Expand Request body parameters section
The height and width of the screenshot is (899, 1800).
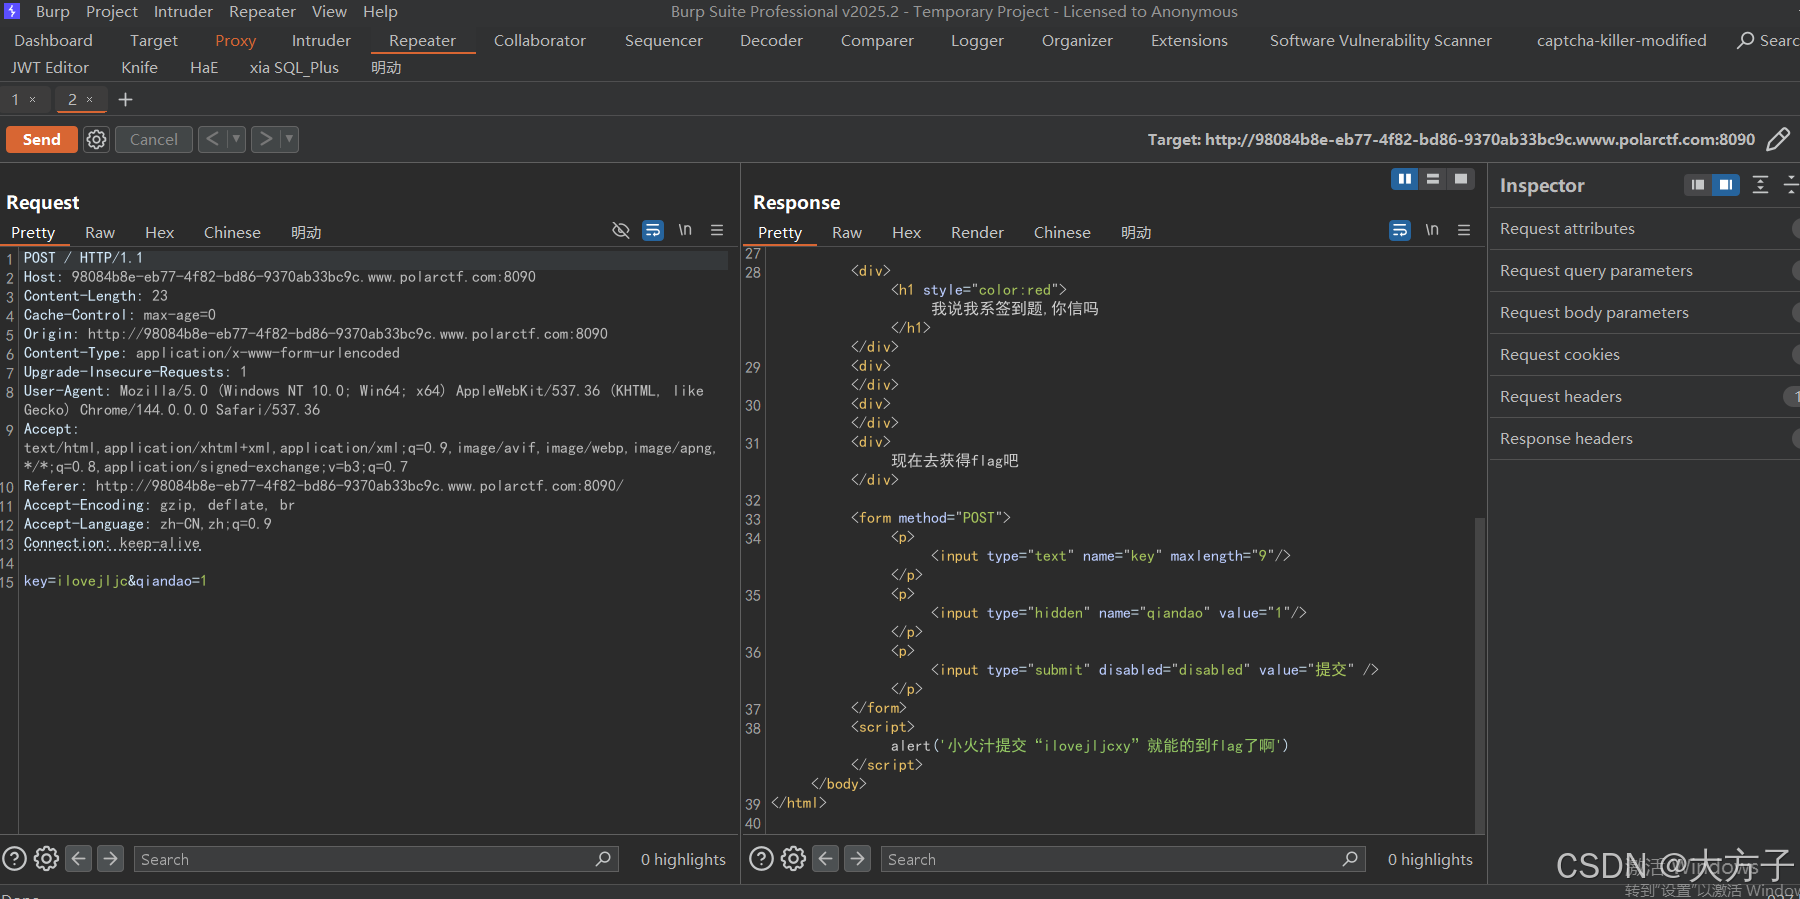point(1645,313)
